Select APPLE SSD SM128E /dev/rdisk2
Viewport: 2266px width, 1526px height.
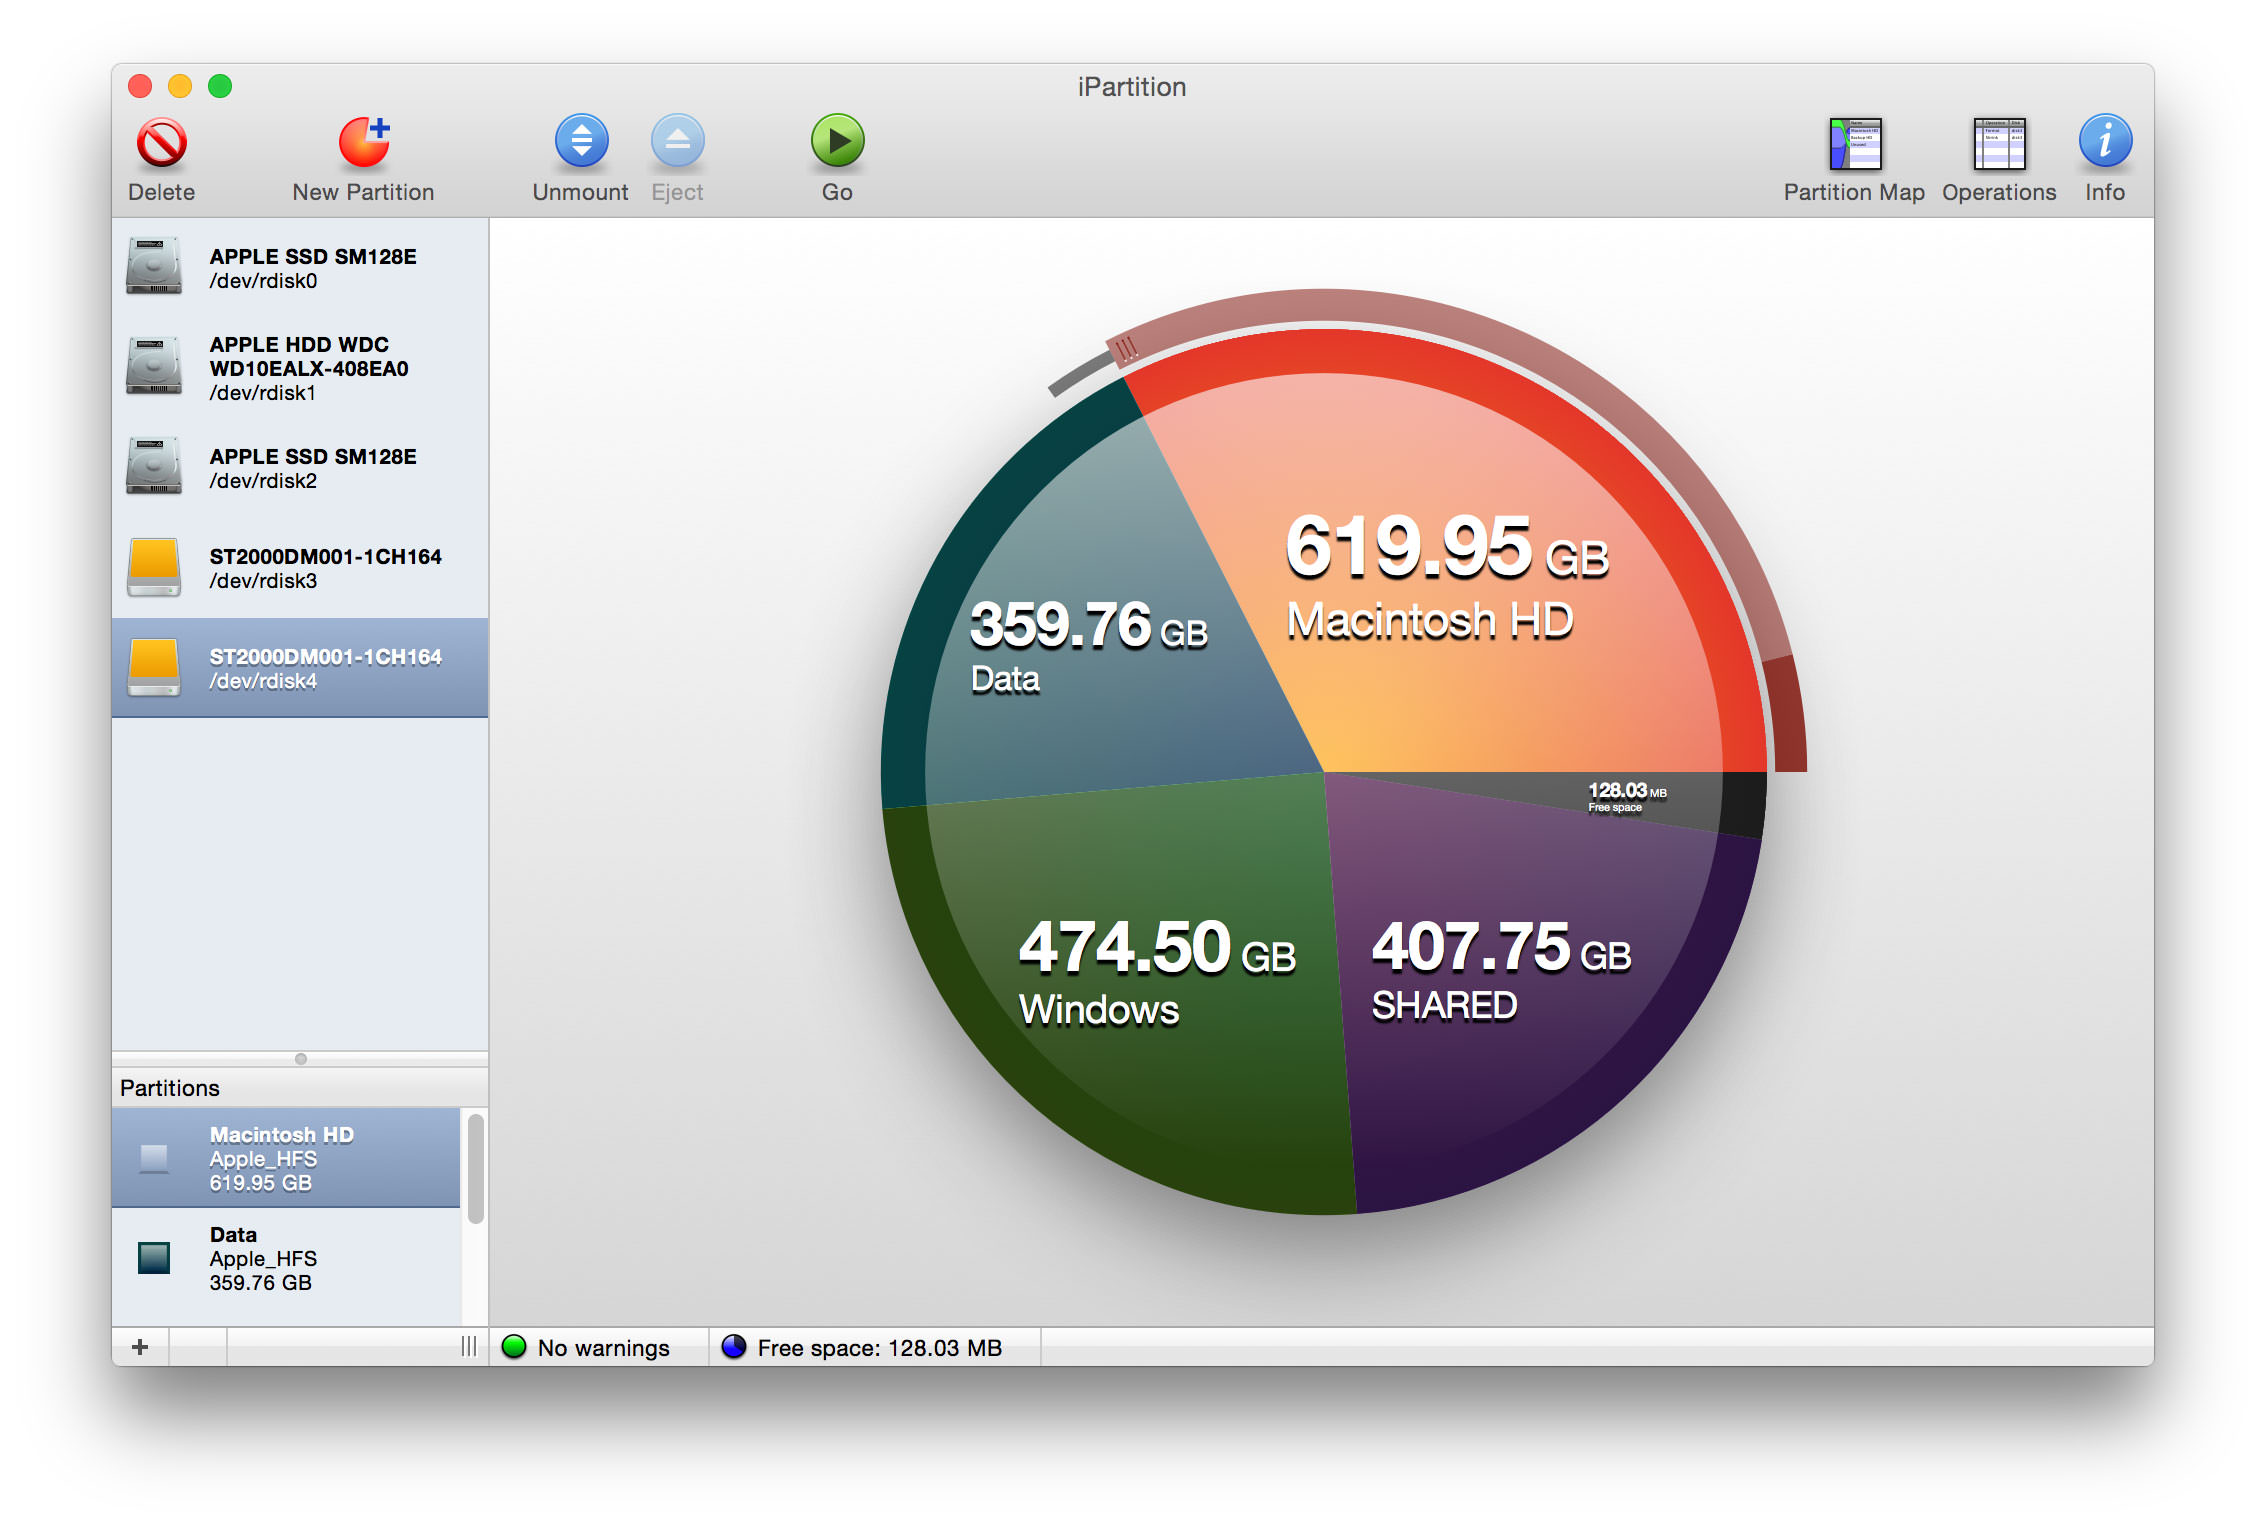[300, 468]
